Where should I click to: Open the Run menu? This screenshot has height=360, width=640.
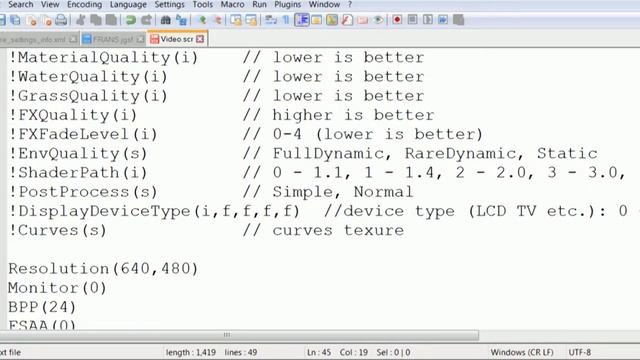point(259,4)
